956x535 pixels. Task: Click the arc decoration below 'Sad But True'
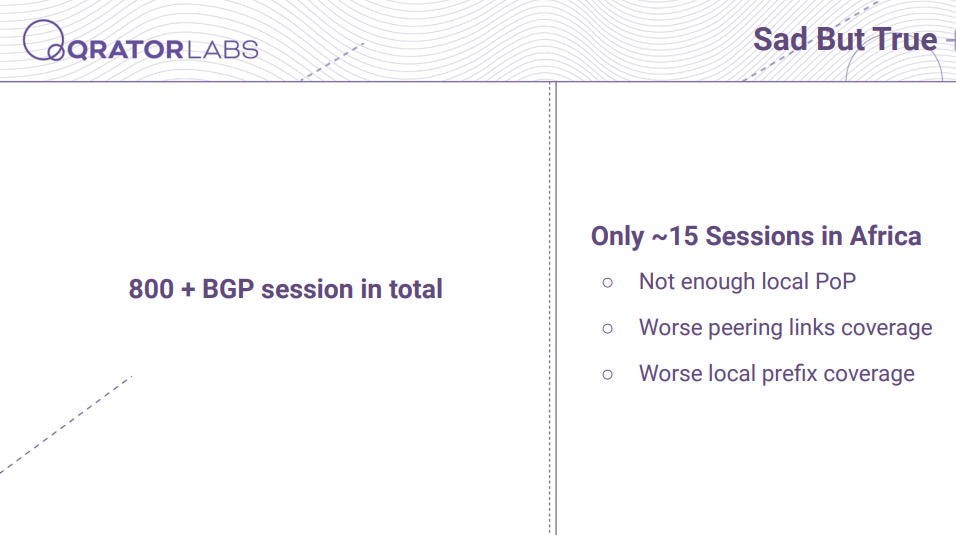point(894,63)
